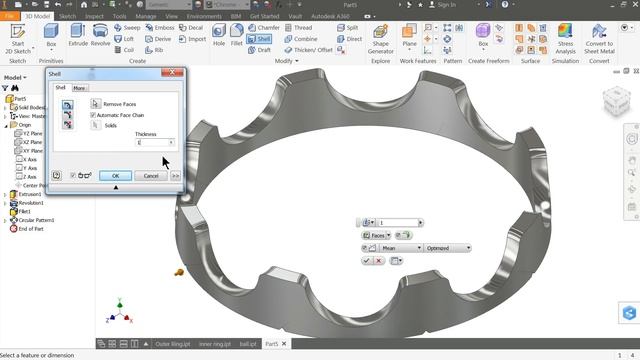Pick the Thicken/Offset tool
This screenshot has height=360, width=640.
tap(308, 50)
